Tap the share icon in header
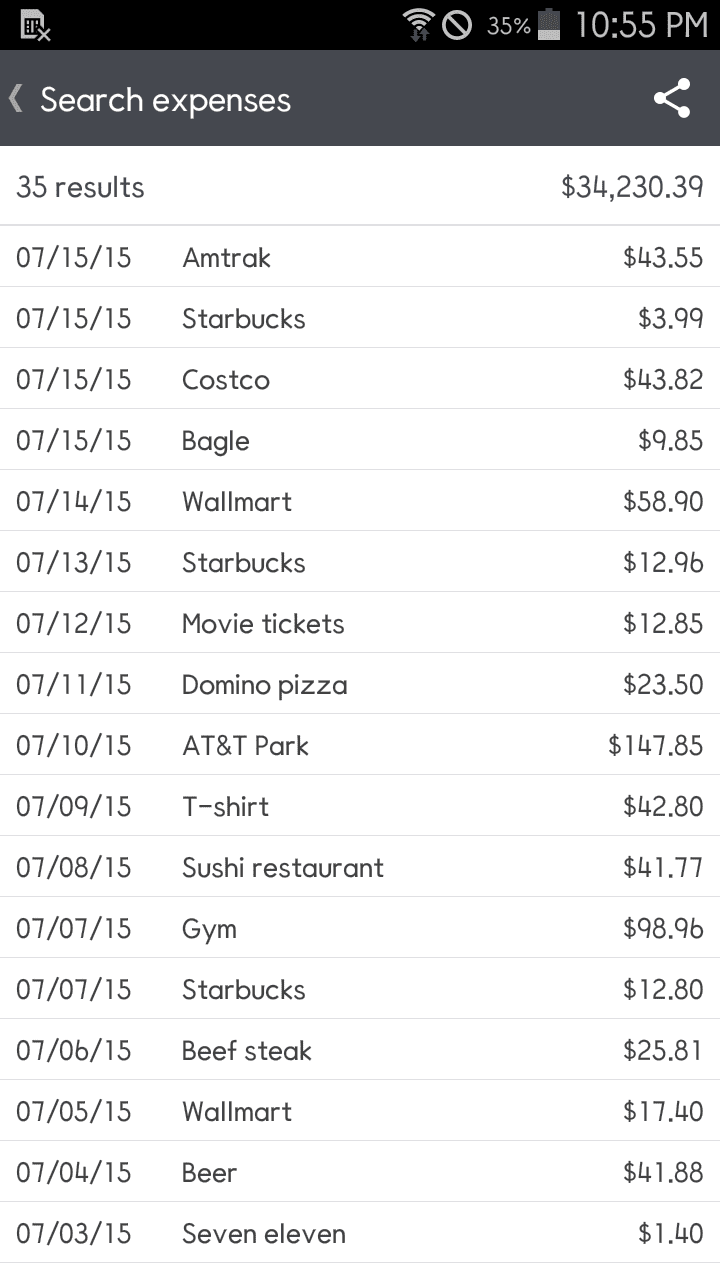Image resolution: width=720 pixels, height=1280 pixels. coord(672,99)
